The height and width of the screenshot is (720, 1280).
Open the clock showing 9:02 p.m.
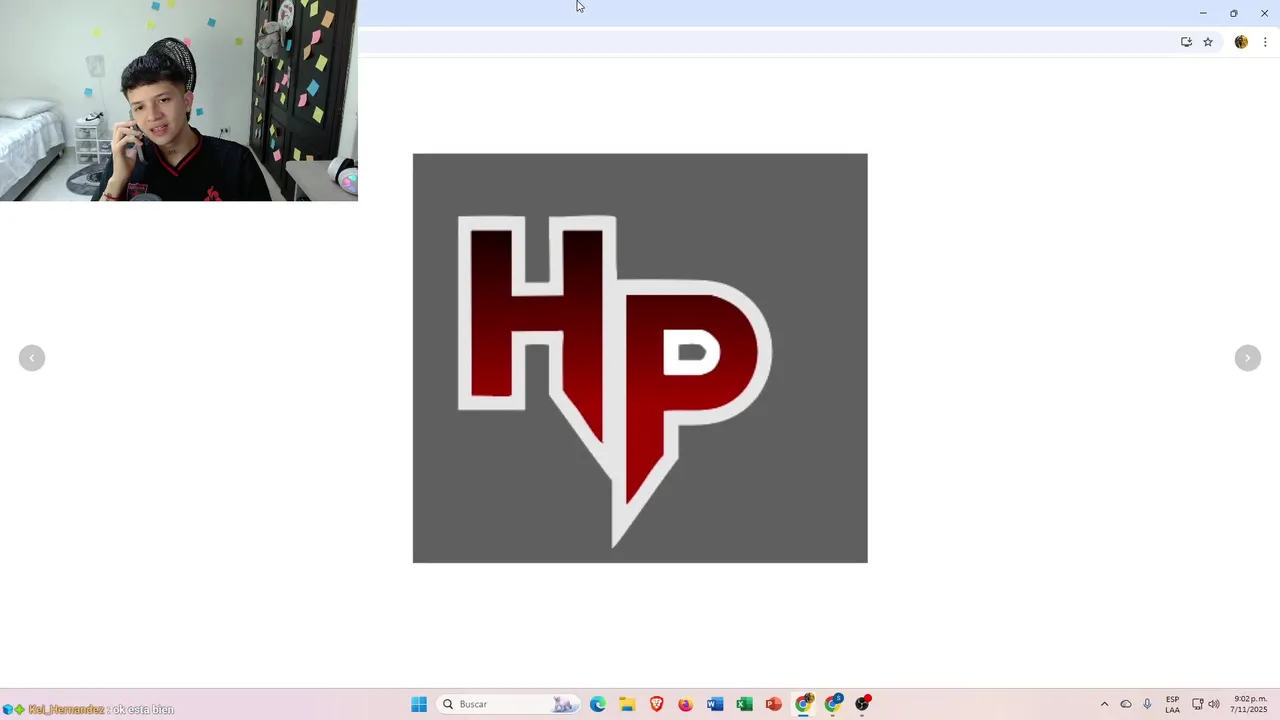pos(1250,704)
